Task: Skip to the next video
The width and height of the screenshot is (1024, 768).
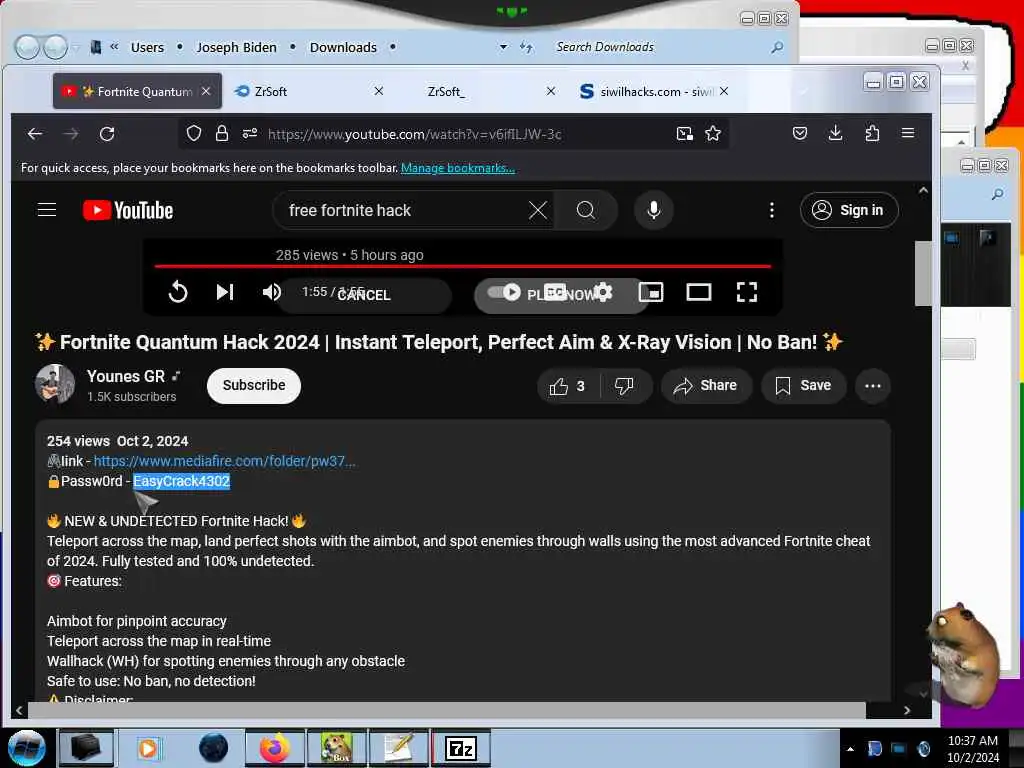Action: click(225, 292)
